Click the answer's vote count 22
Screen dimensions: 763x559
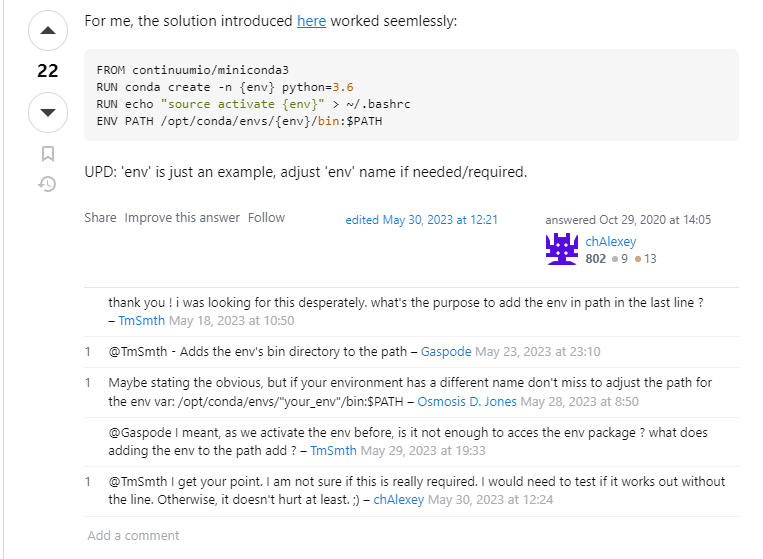point(47,71)
